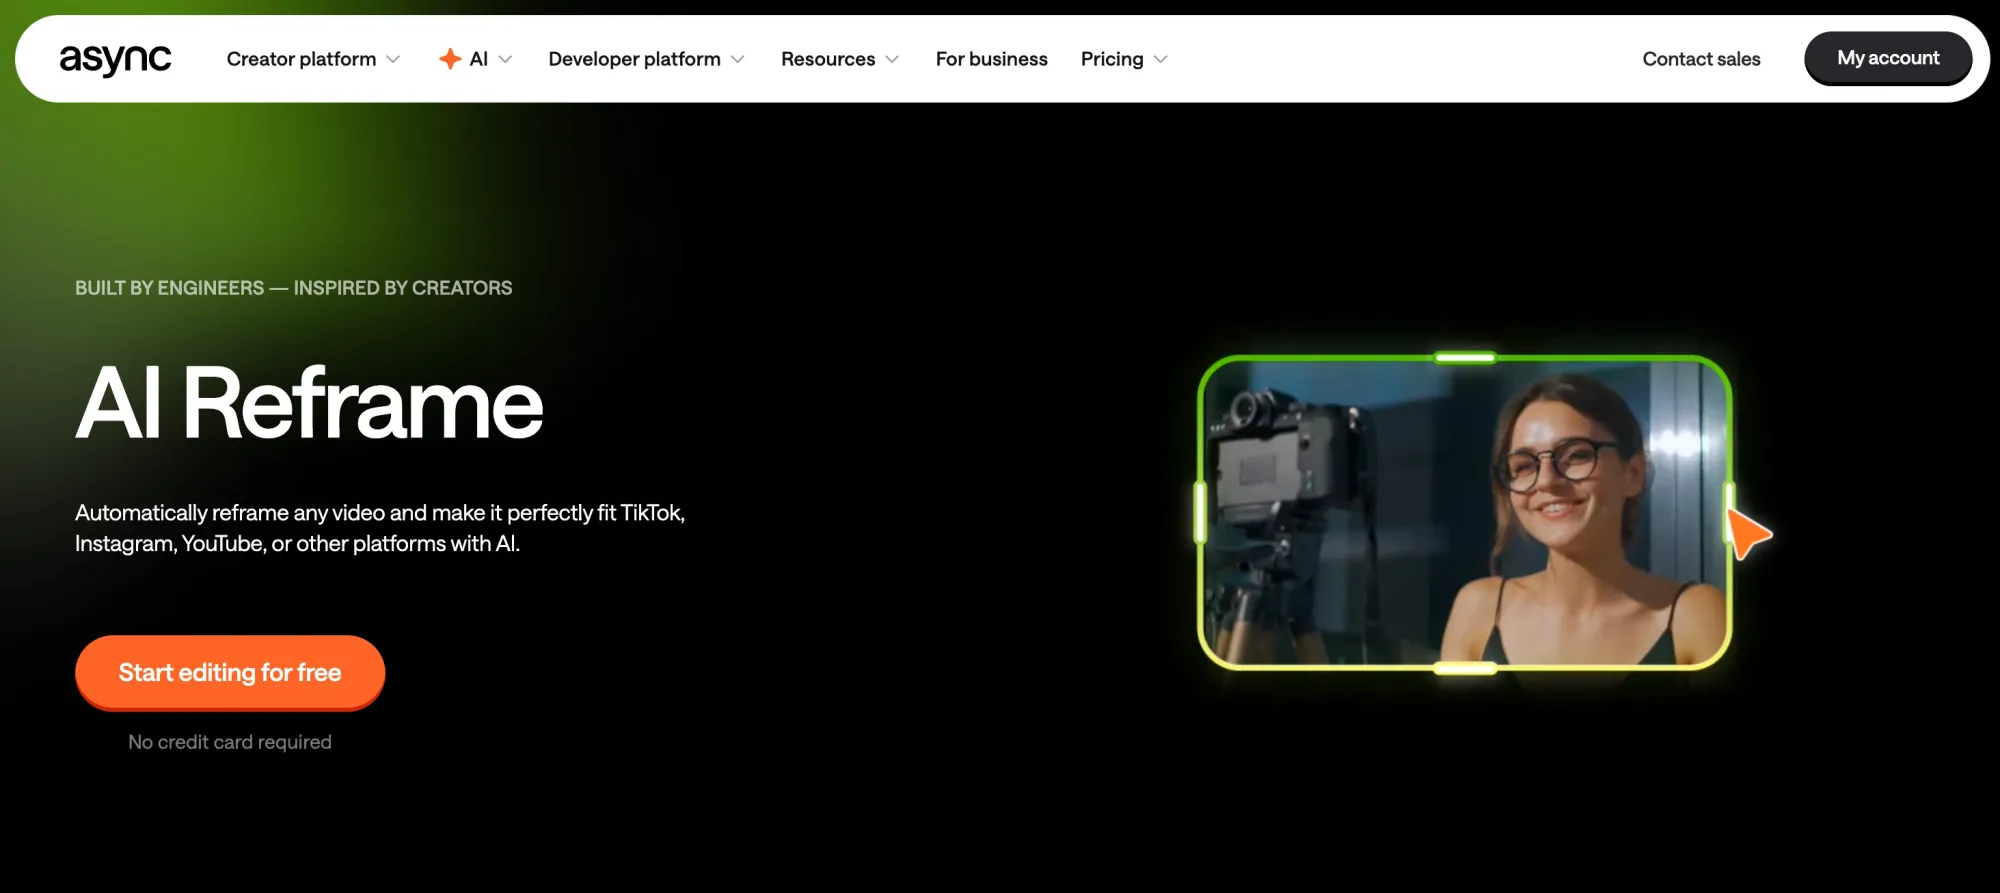This screenshot has width=2000, height=893.
Task: Click the AI Reframe headline
Action: (309, 403)
